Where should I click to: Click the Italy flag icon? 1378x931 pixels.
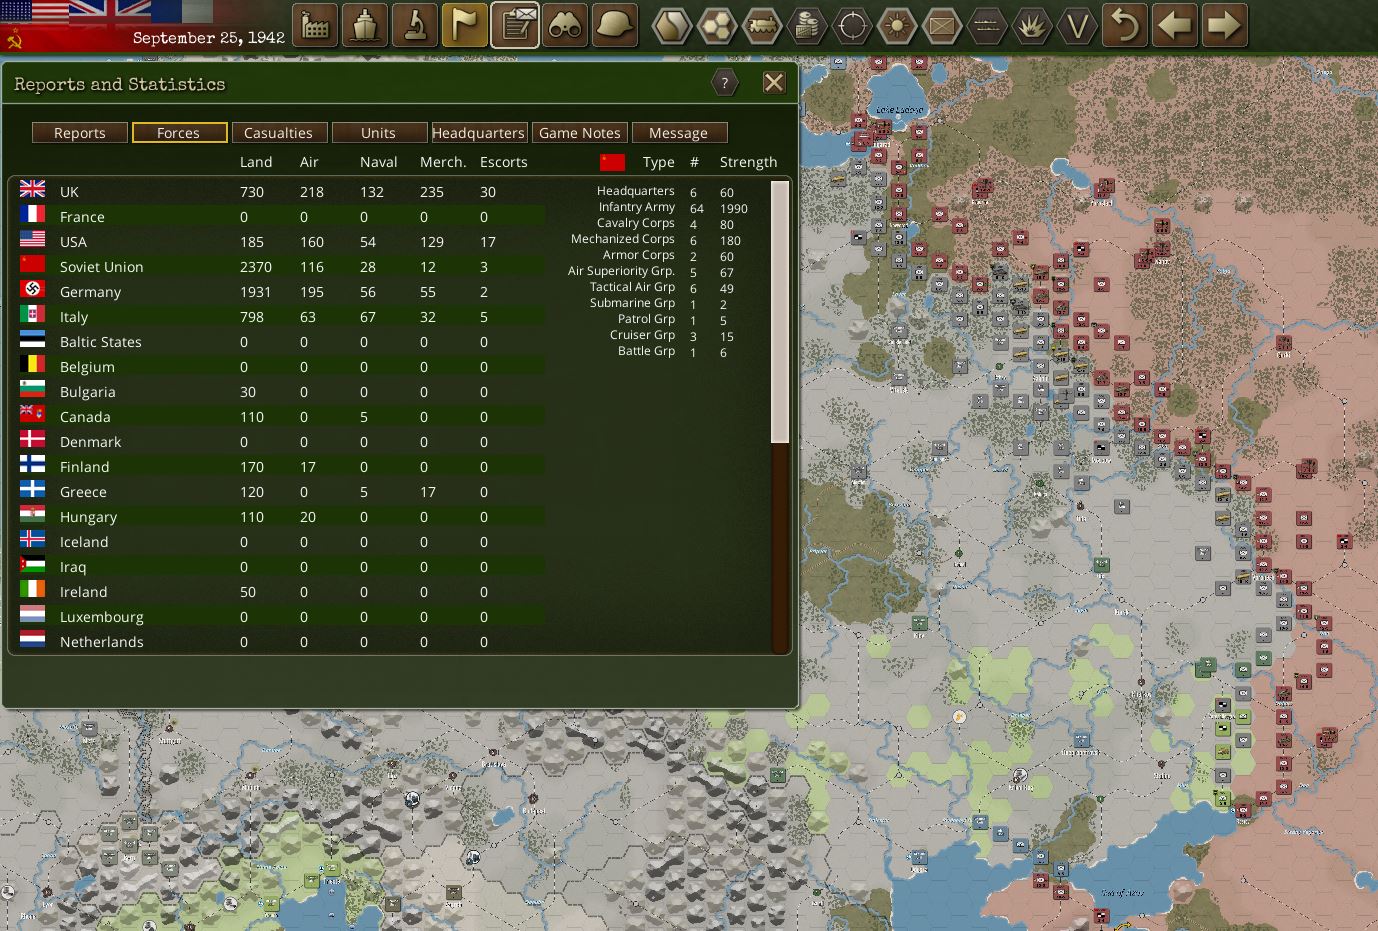pyautogui.click(x=33, y=314)
